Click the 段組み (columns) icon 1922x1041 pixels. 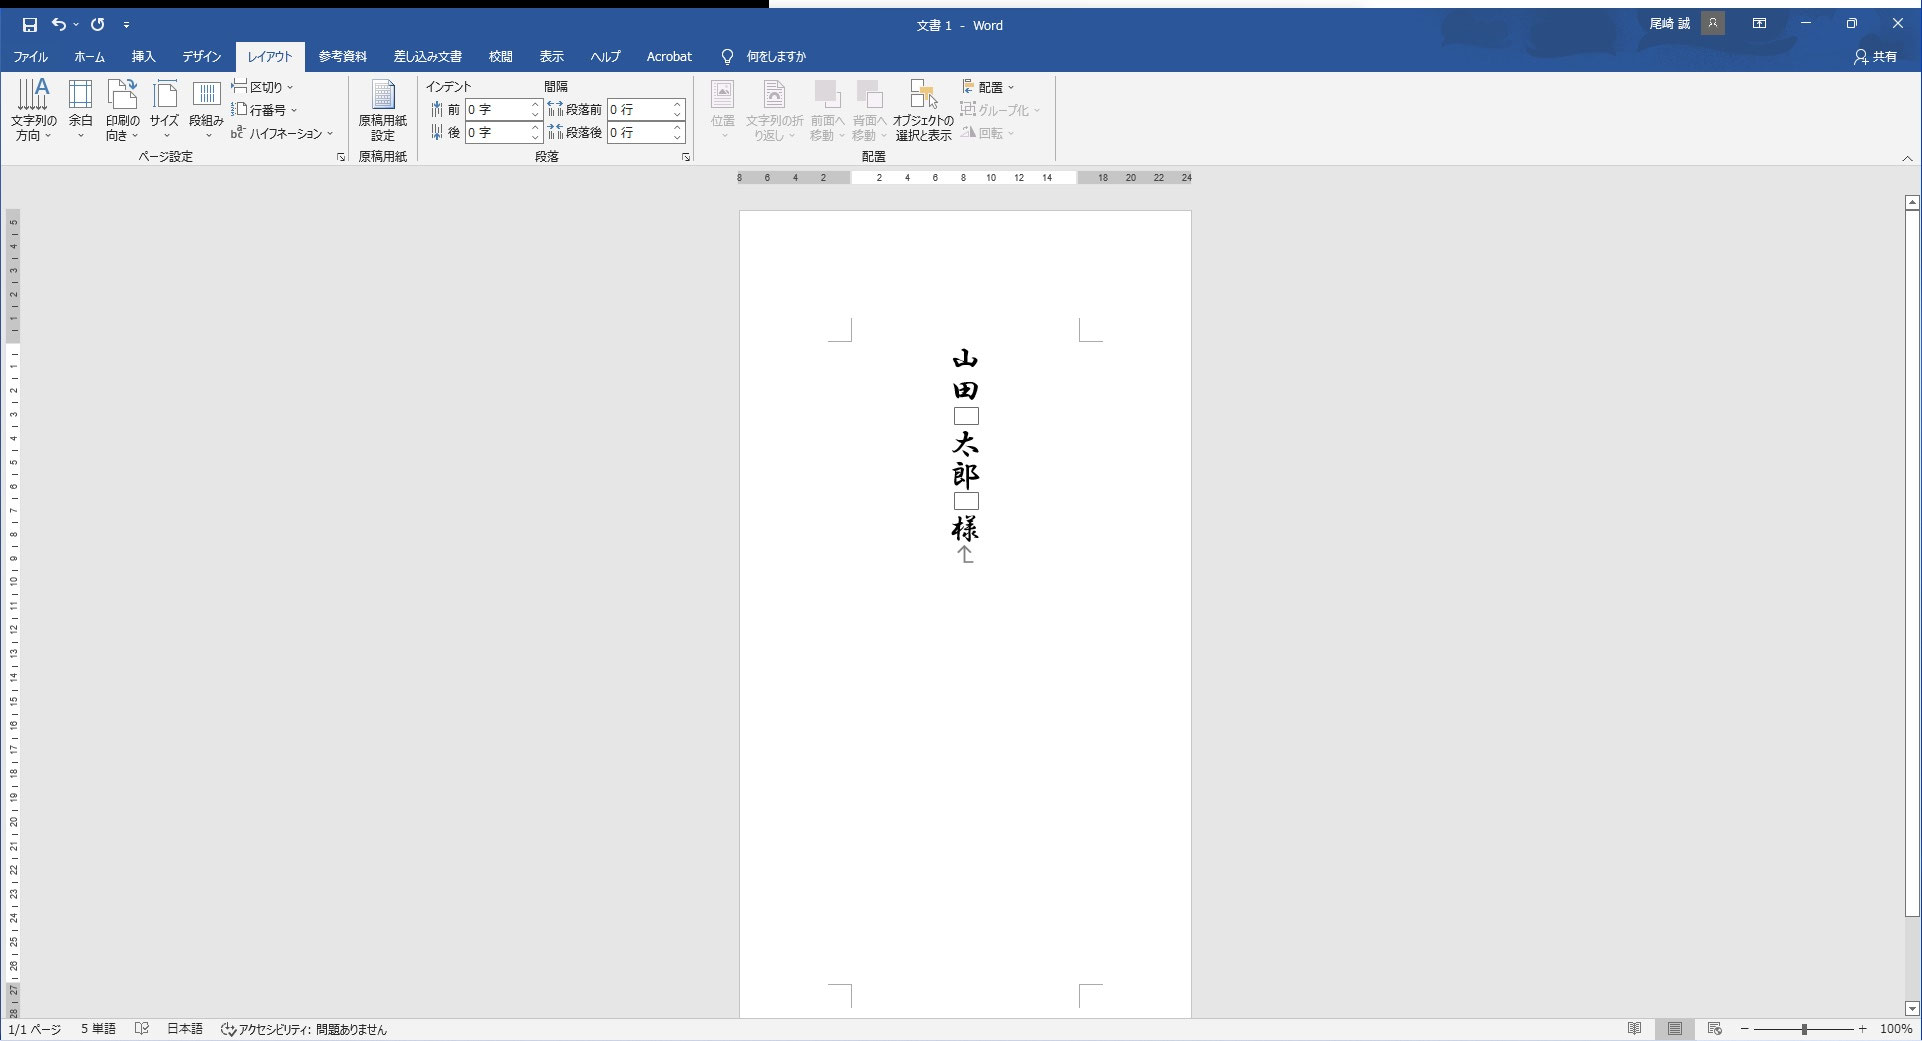[205, 108]
